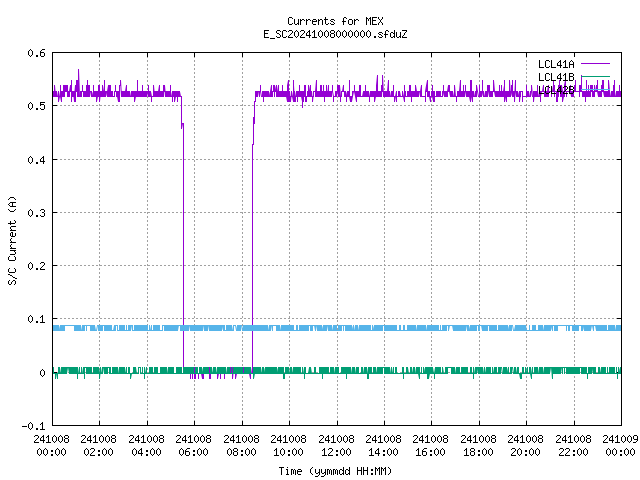Click the x-axis label 'Time (yymmdd HH:MM)'
Screen dimensions: 640x480
tap(335, 471)
